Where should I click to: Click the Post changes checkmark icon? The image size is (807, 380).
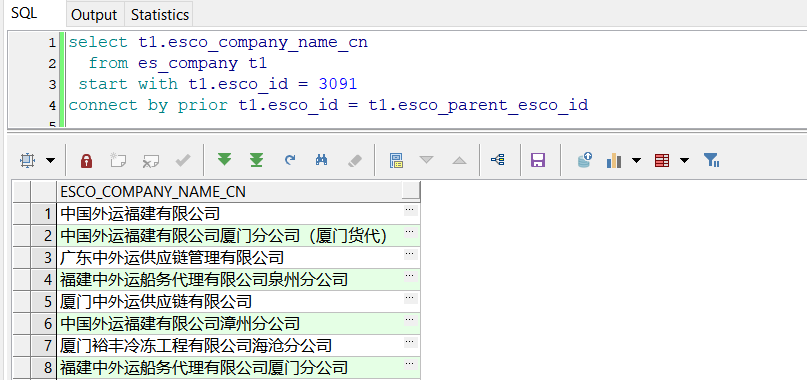tap(183, 161)
